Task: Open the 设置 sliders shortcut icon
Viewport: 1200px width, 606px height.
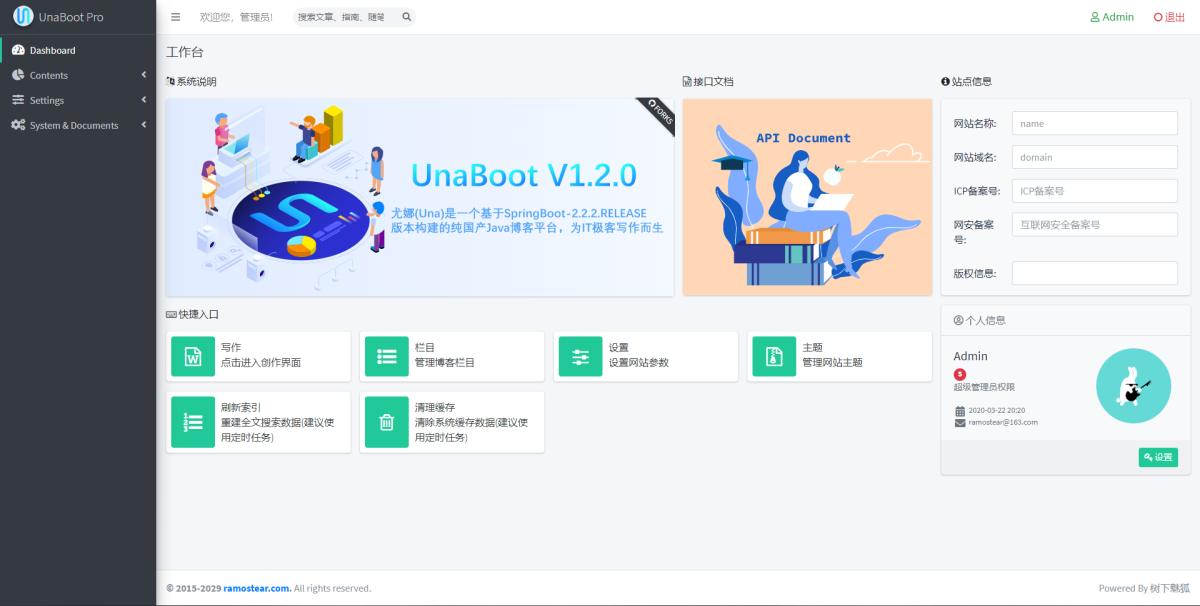Action: coord(581,356)
